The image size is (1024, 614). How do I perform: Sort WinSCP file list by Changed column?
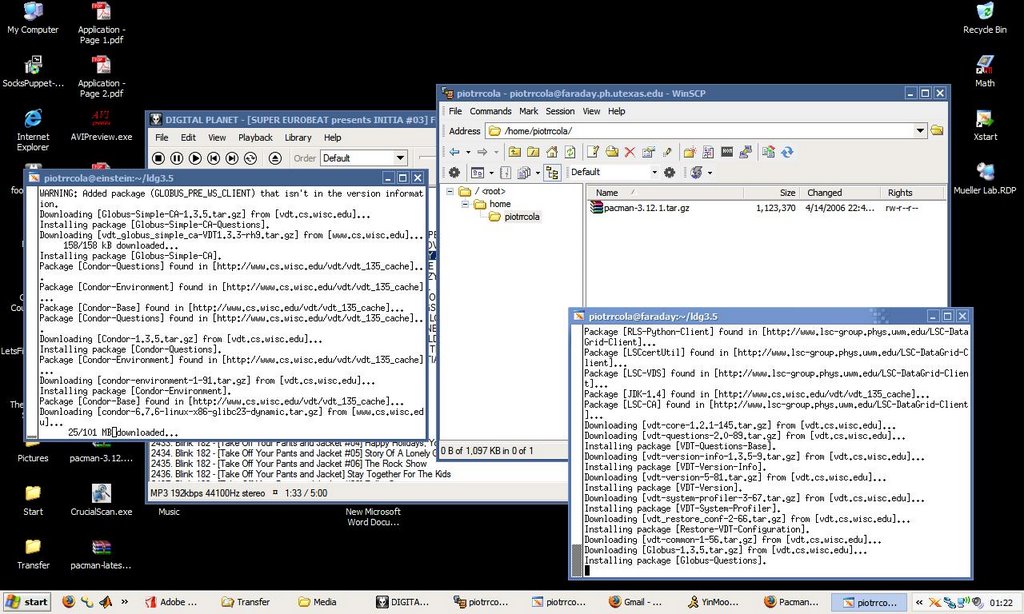pyautogui.click(x=839, y=193)
